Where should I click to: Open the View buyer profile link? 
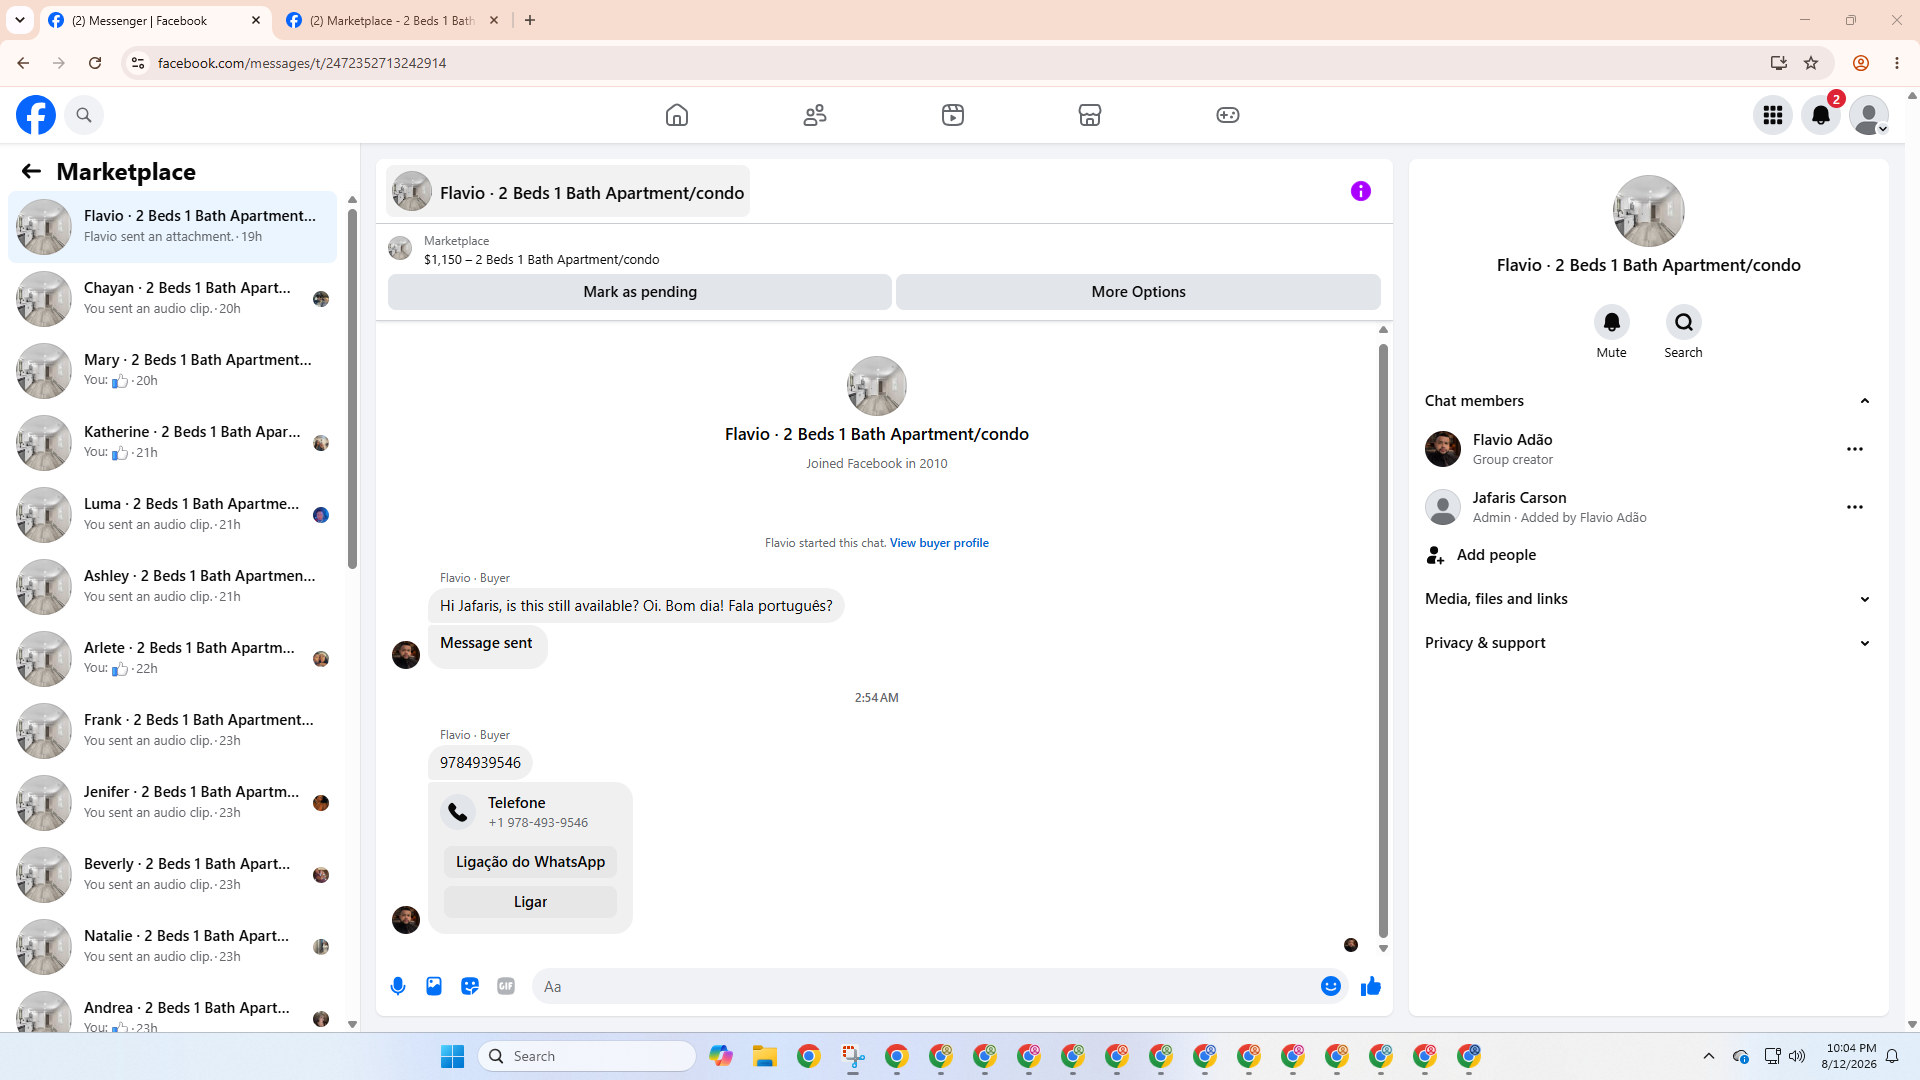coord(939,543)
